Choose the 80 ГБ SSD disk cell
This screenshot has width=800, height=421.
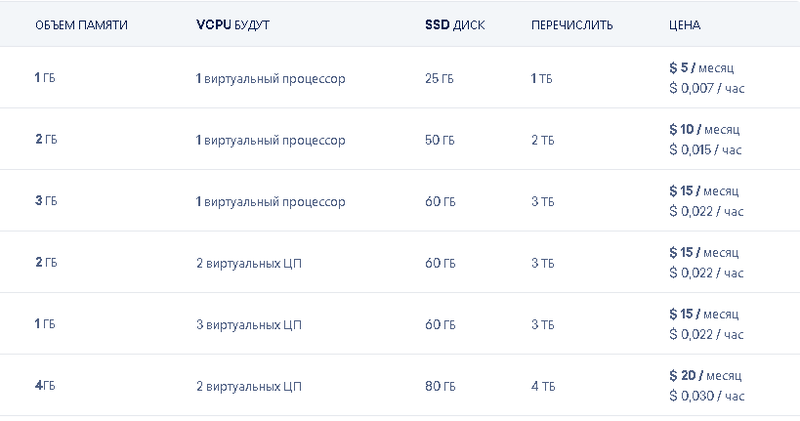pyautogui.click(x=440, y=386)
